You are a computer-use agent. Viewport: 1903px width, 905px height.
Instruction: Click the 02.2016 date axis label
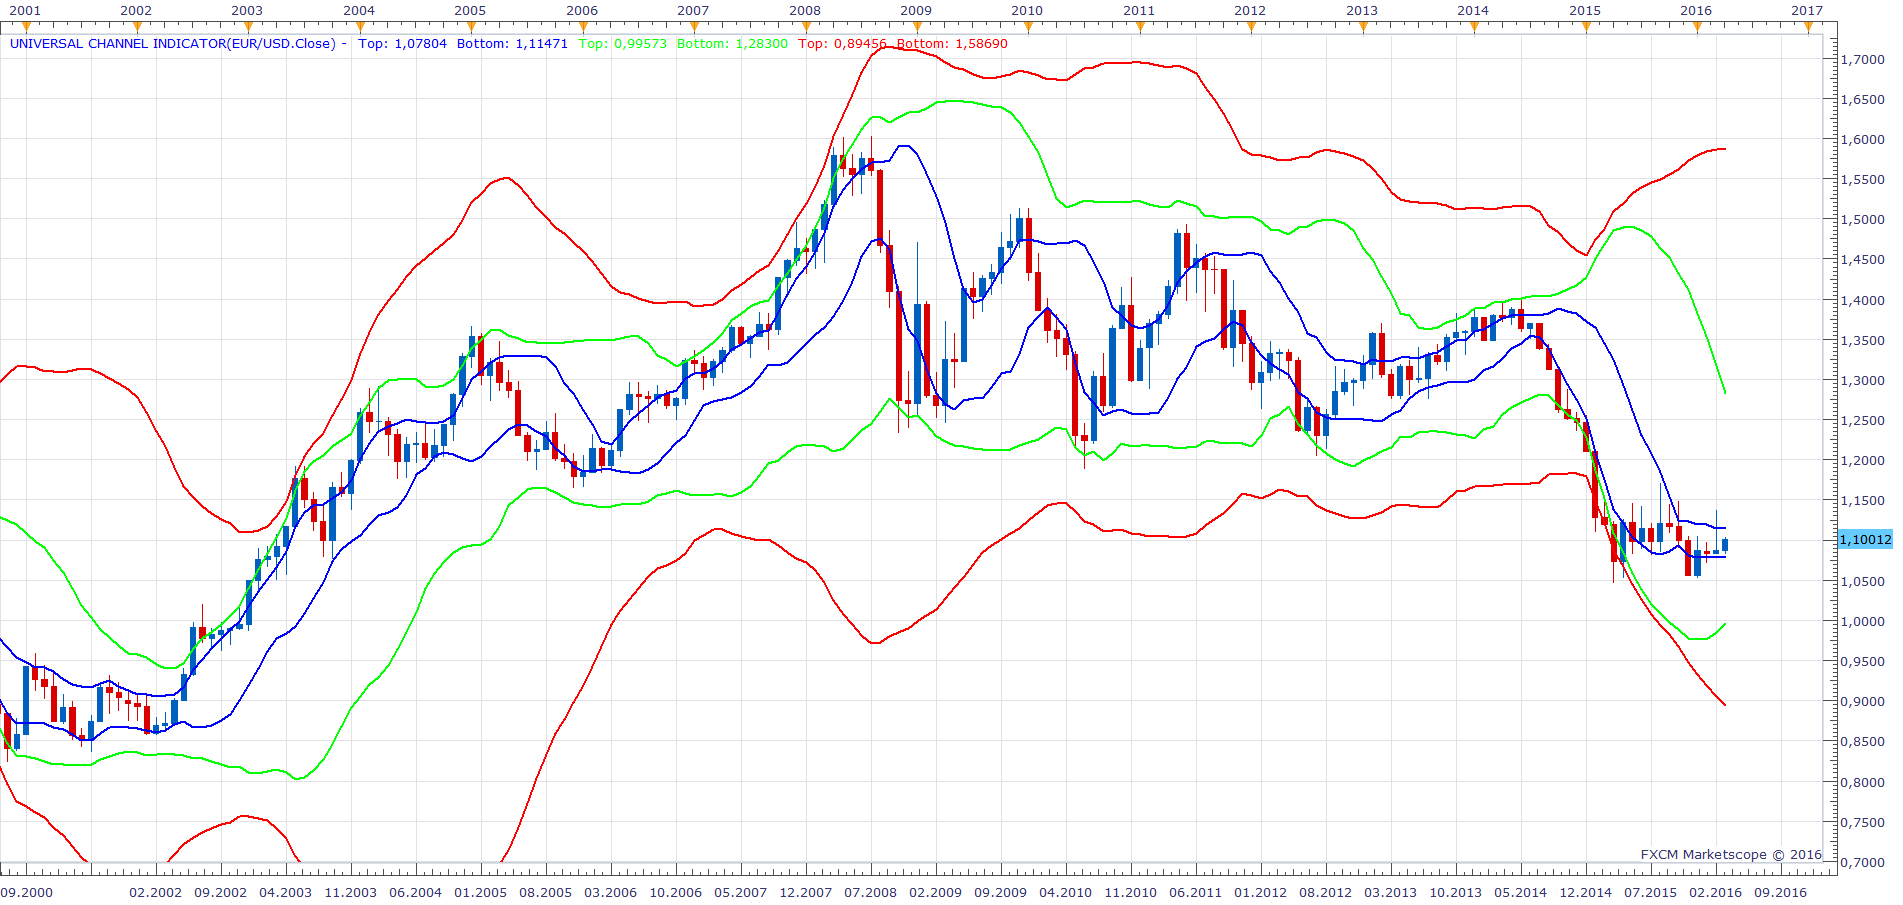click(1716, 892)
